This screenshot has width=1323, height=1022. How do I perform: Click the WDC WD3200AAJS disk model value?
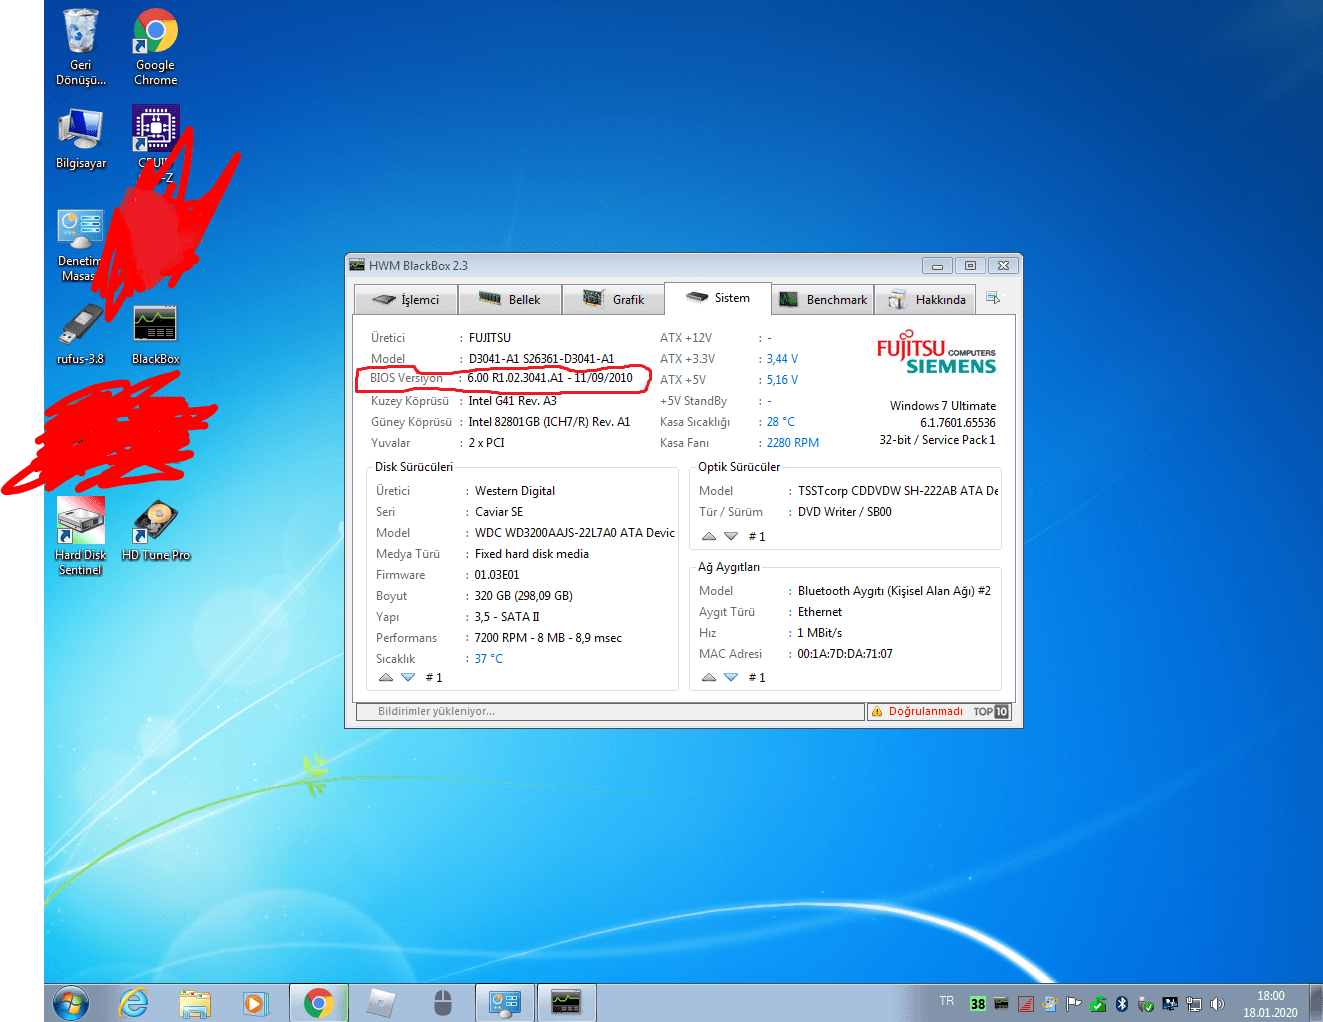click(575, 533)
